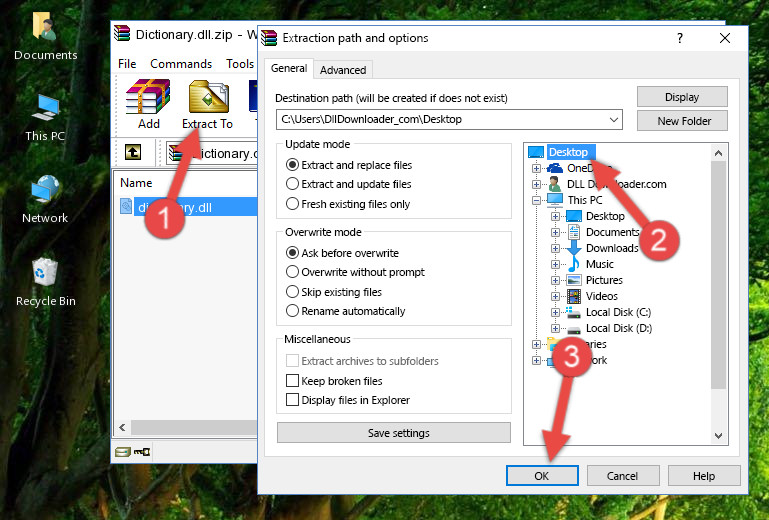Click the Display button
The height and width of the screenshot is (520, 769).
tap(682, 97)
